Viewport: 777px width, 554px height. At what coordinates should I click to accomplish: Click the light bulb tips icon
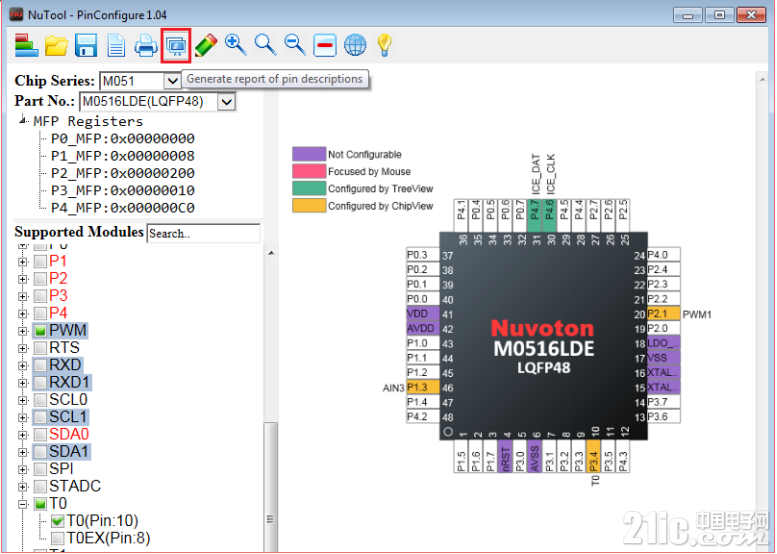385,45
